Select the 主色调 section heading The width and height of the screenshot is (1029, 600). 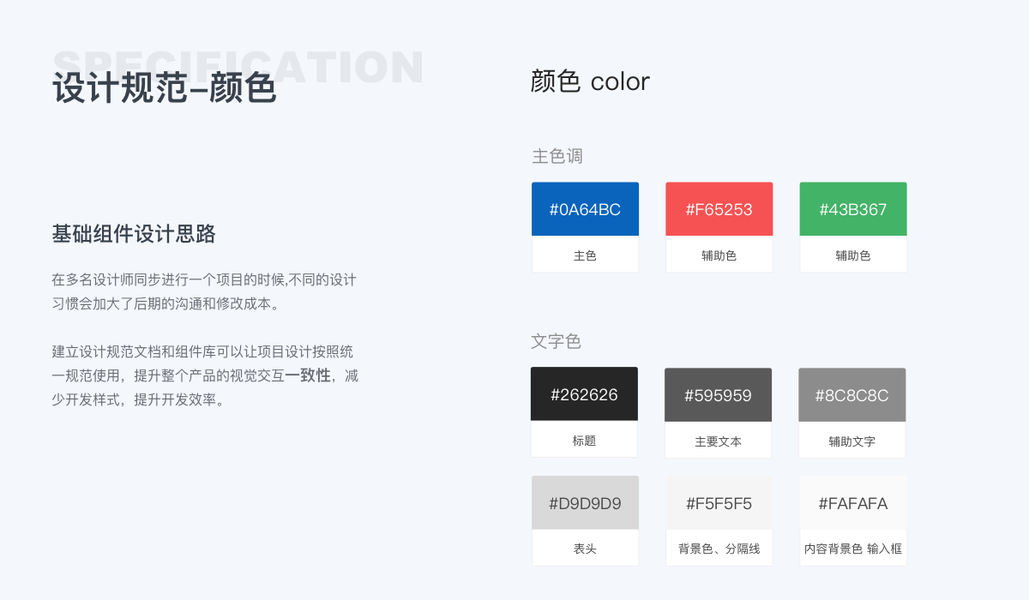(557, 156)
